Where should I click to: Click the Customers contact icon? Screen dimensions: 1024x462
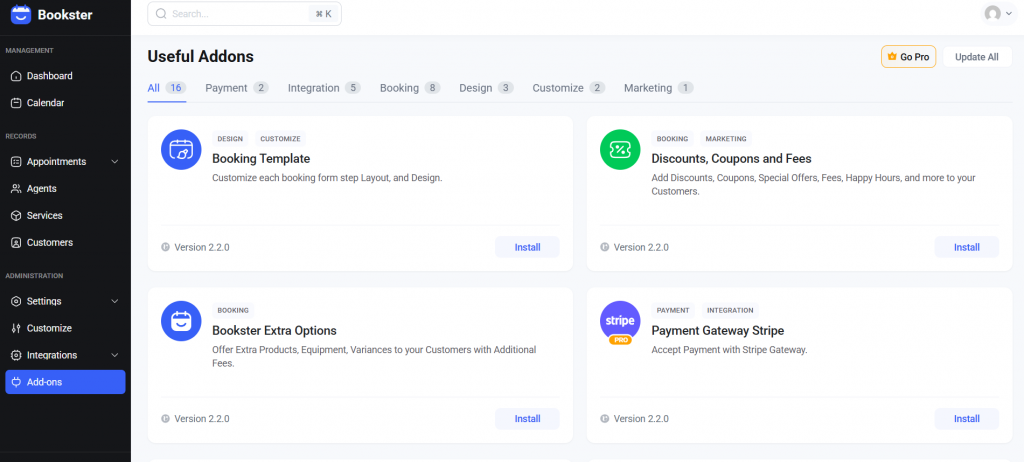click(x=16, y=242)
